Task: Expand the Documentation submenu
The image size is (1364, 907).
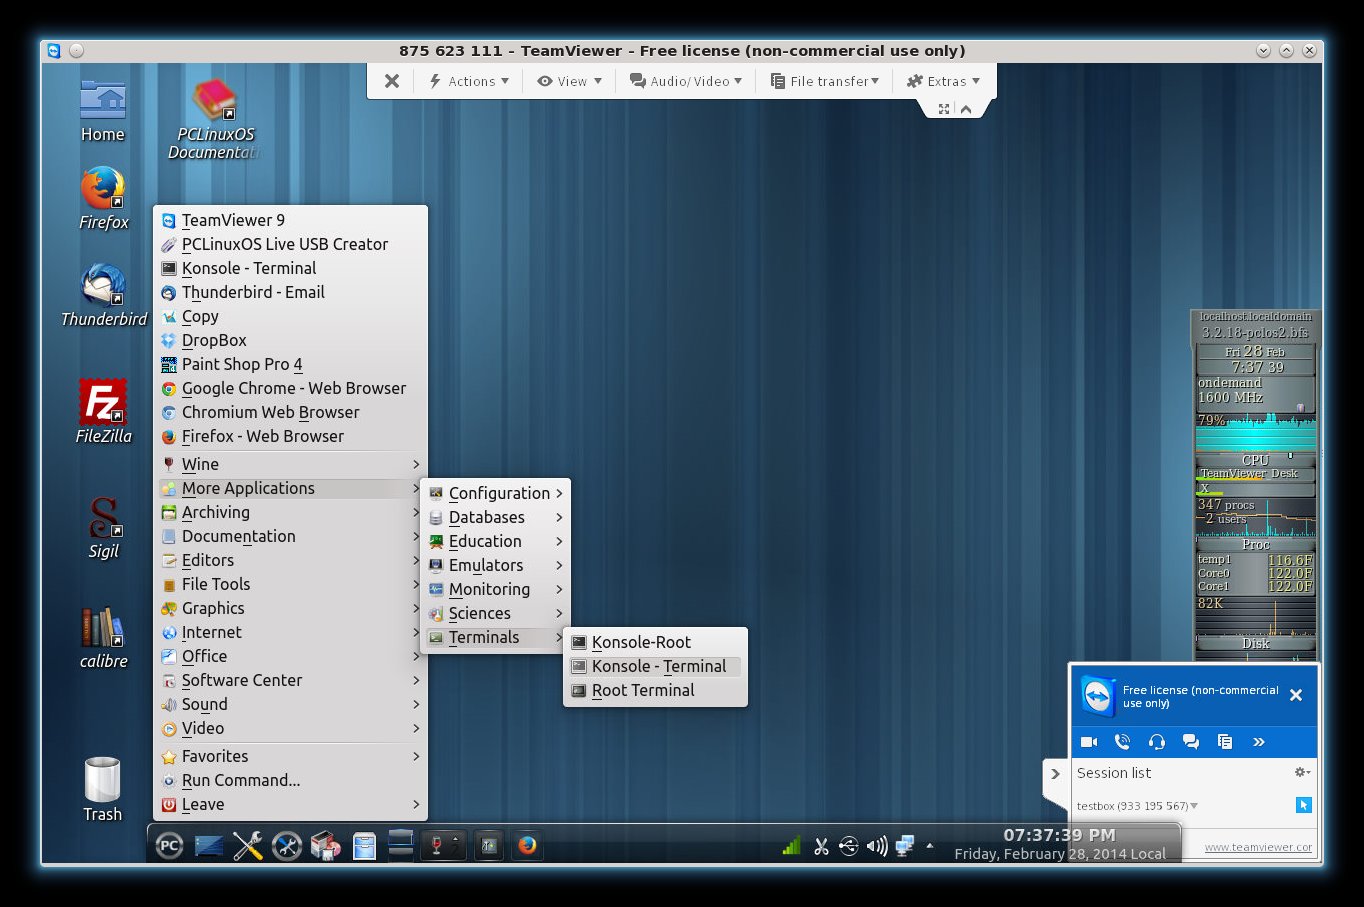Action: point(290,536)
